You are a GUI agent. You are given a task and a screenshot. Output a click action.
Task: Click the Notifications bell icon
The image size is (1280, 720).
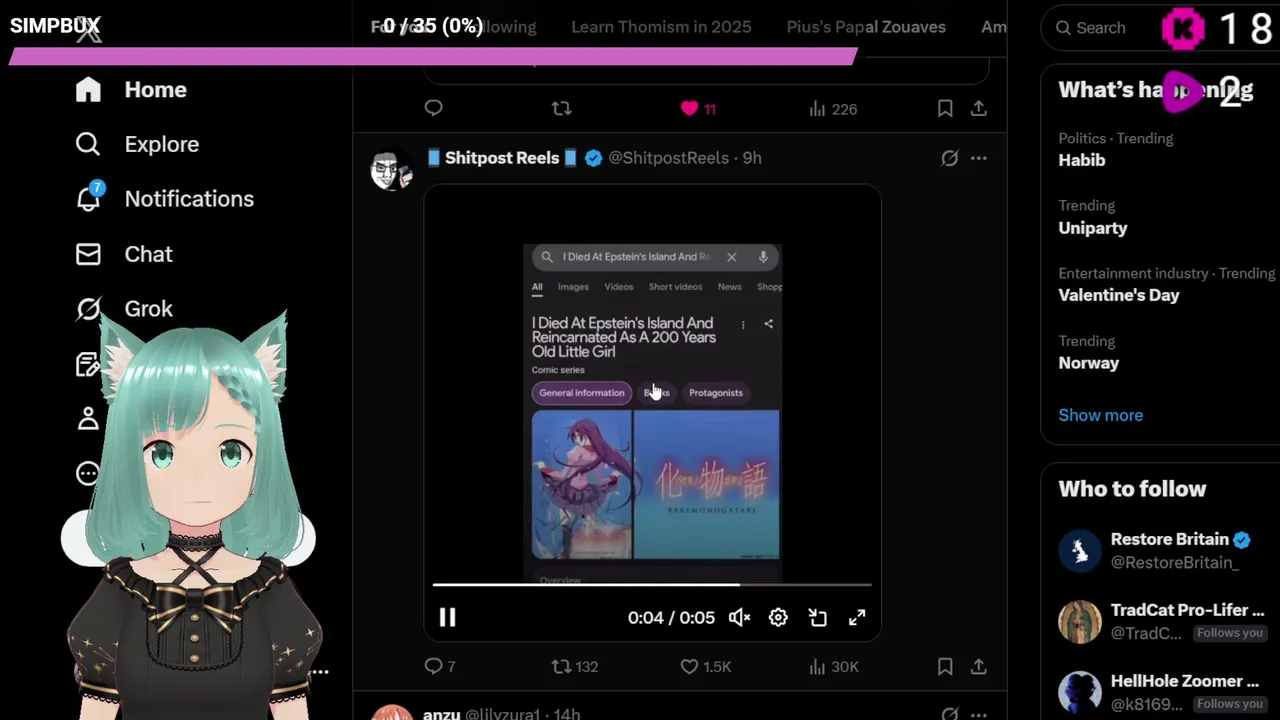(88, 198)
